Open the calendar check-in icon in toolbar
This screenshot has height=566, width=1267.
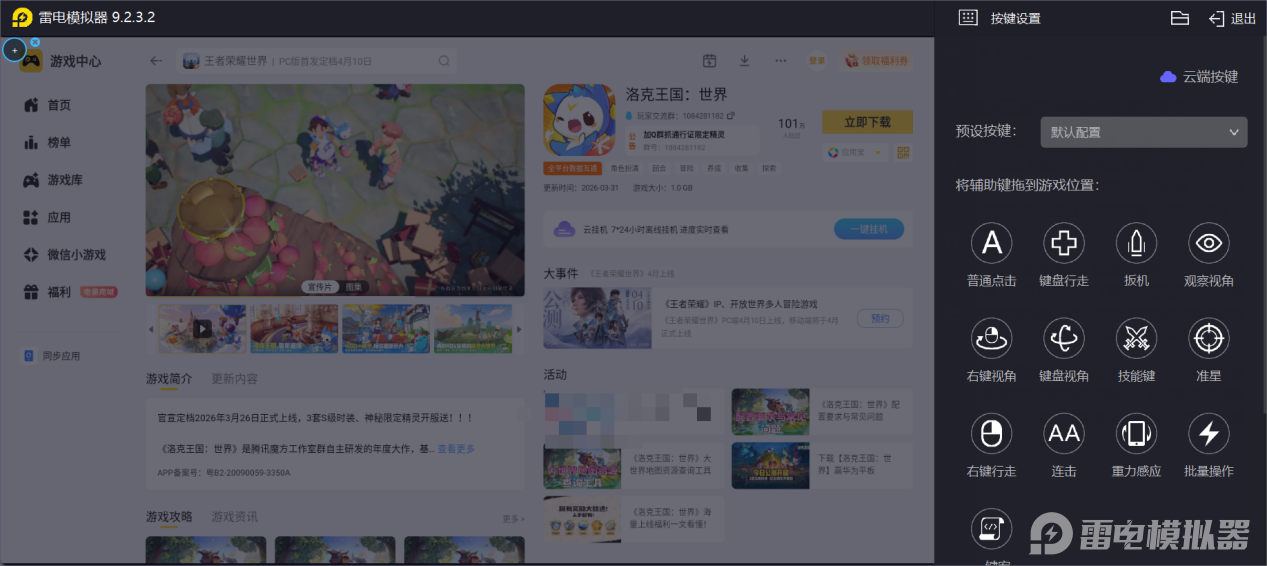tap(709, 61)
